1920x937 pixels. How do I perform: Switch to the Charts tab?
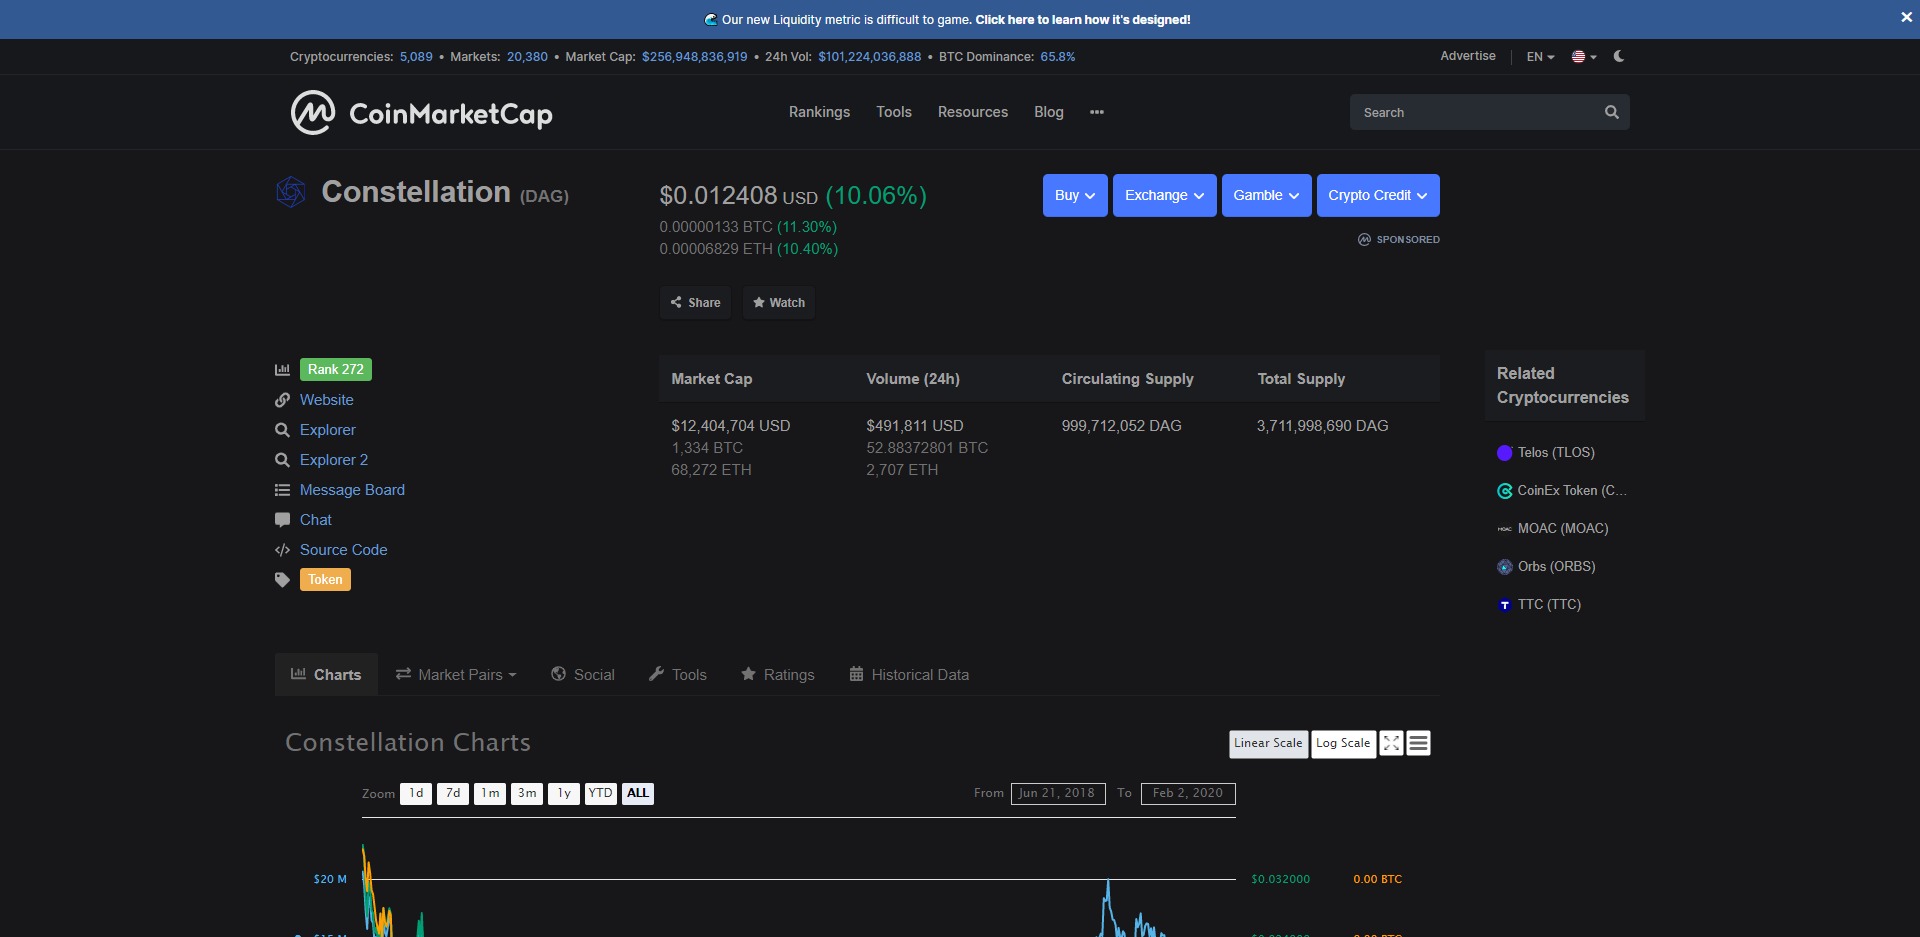(326, 674)
